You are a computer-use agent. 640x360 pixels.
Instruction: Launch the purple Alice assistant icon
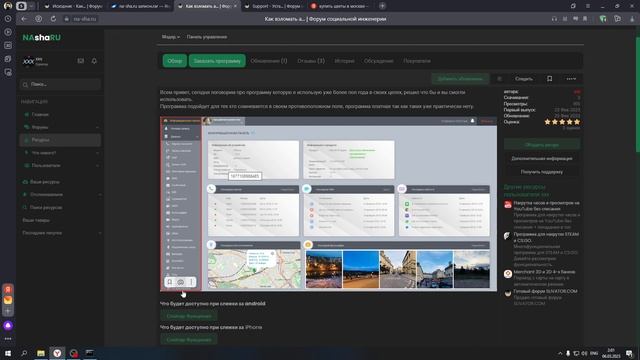8,326
